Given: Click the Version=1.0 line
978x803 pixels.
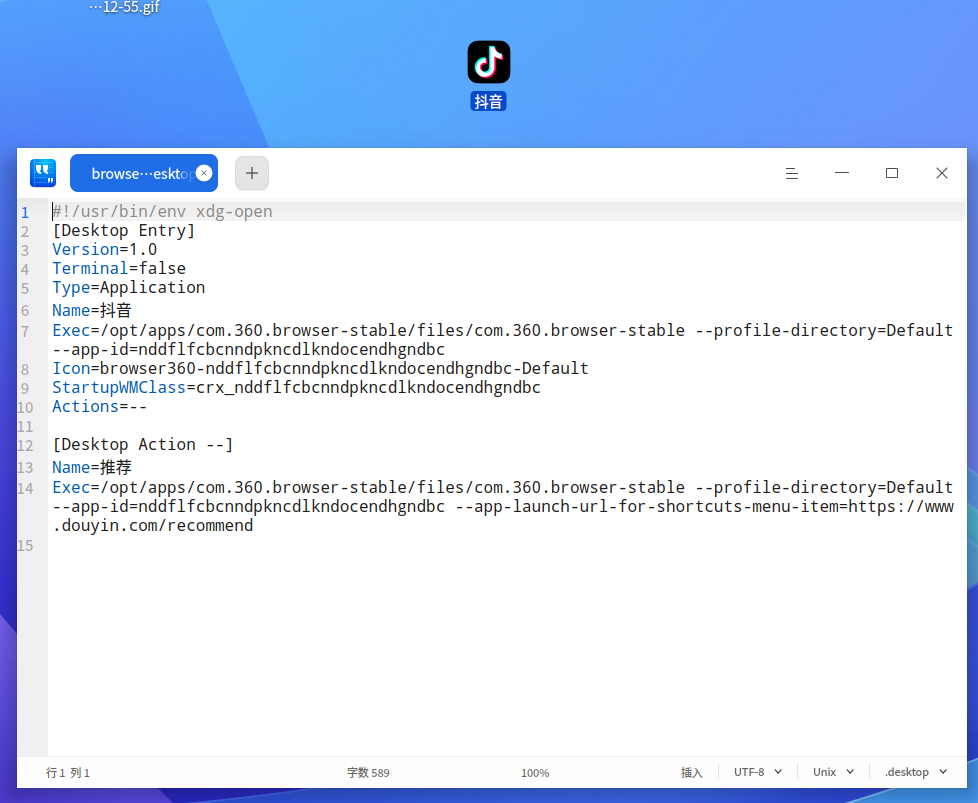Looking at the screenshot, I should (104, 250).
